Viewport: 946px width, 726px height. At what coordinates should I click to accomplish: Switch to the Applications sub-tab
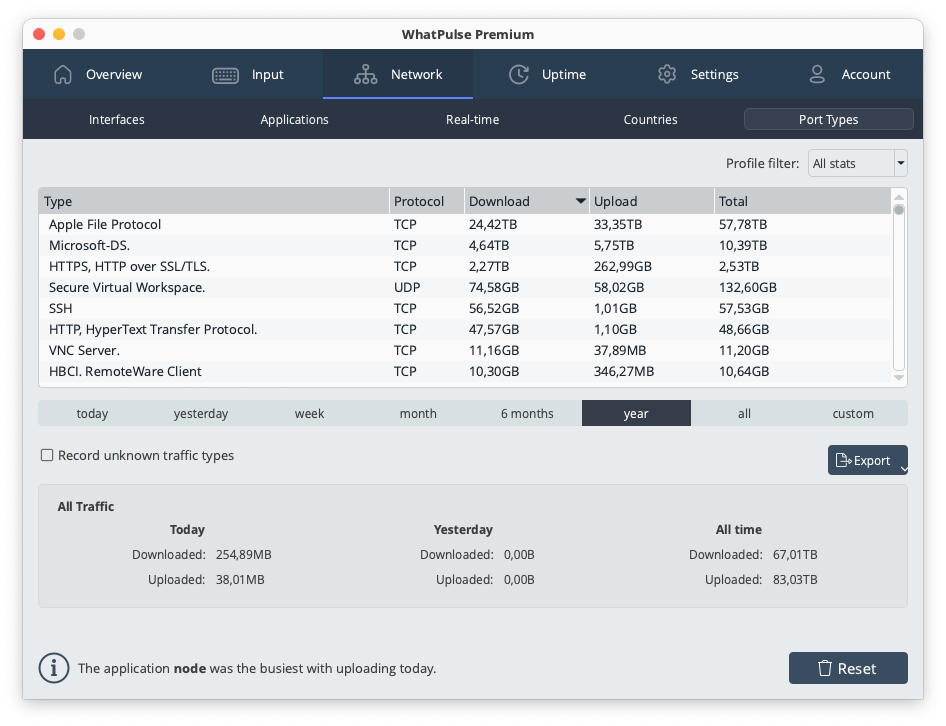pos(294,120)
